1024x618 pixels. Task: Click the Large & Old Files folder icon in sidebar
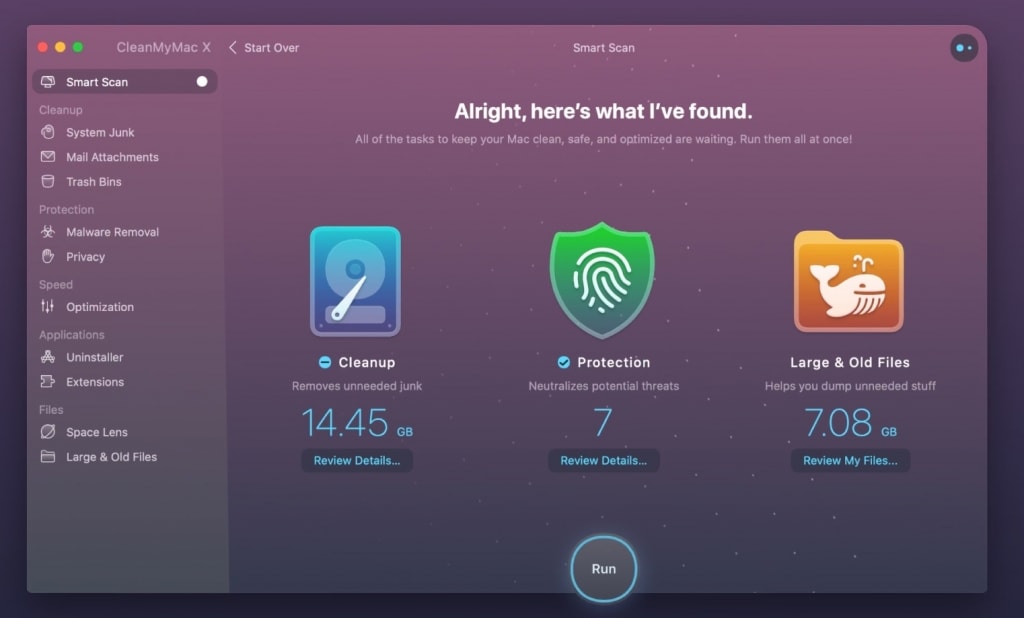point(48,457)
